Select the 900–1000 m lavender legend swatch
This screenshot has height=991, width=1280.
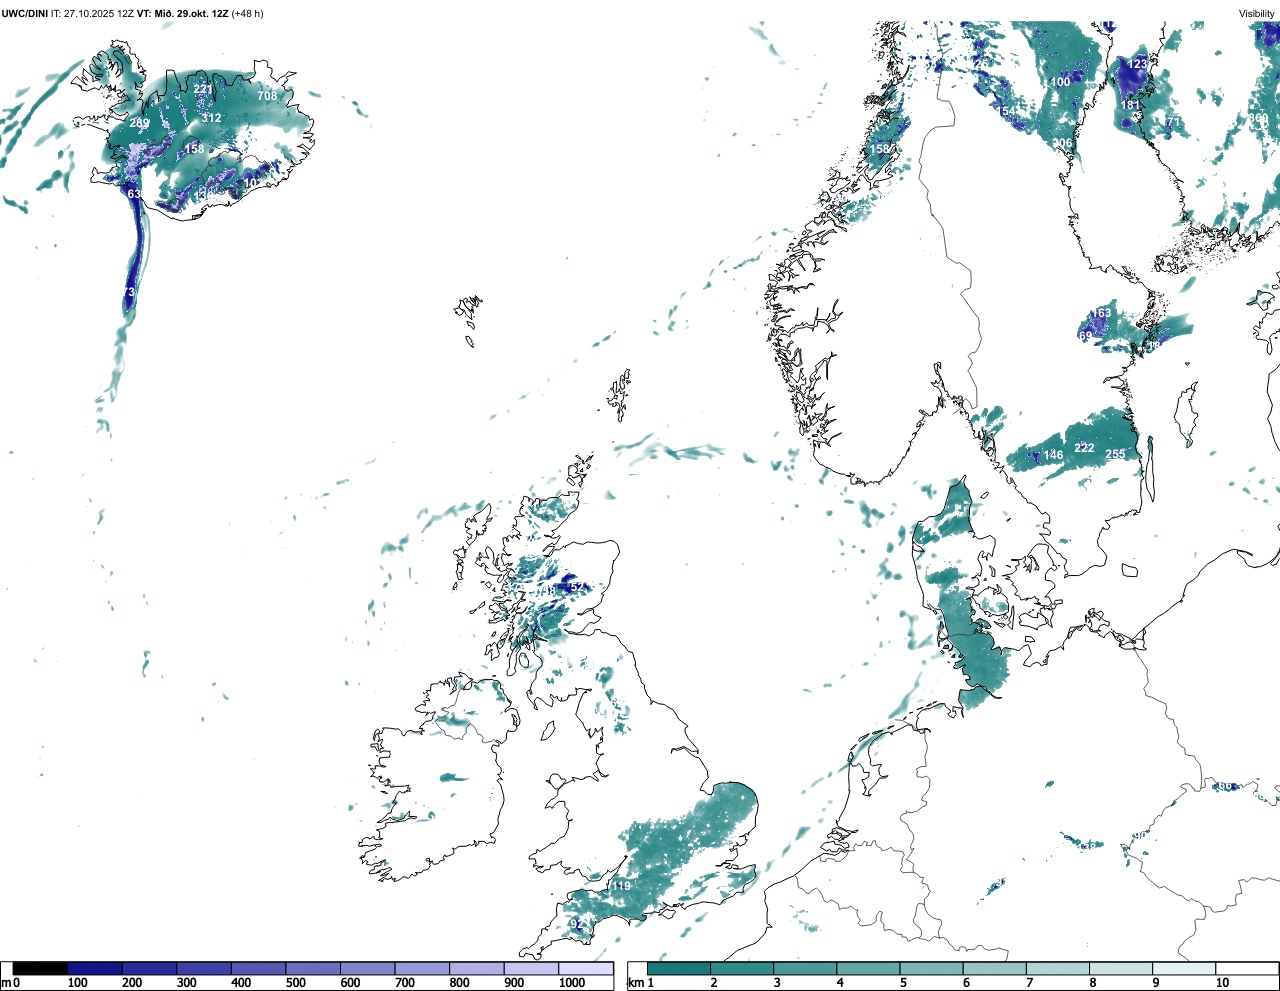tap(531, 968)
